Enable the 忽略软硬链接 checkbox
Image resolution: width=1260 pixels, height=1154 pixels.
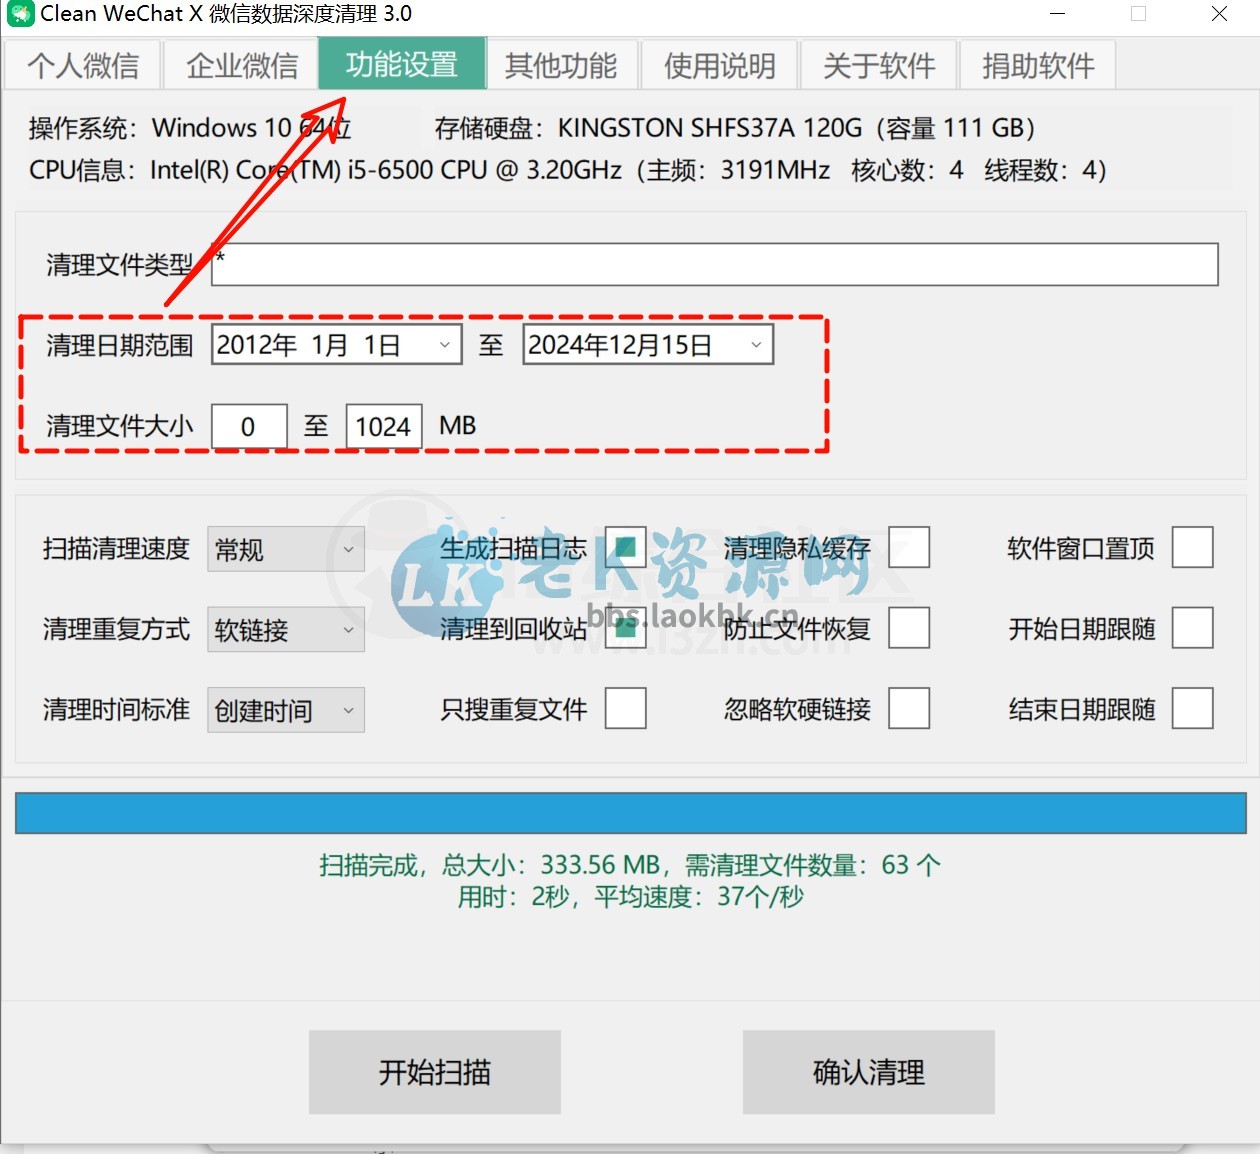point(909,708)
